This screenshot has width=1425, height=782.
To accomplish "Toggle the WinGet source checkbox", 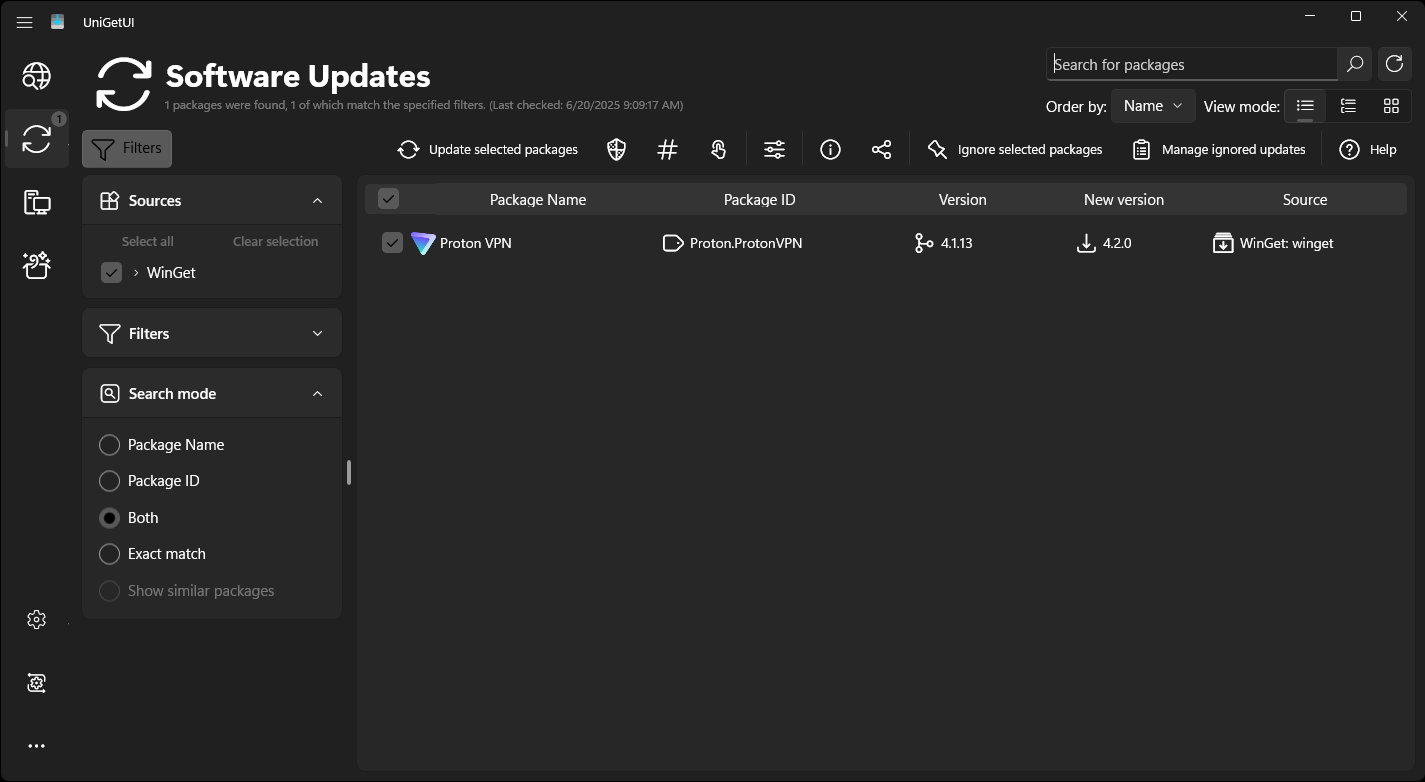I will [x=111, y=273].
